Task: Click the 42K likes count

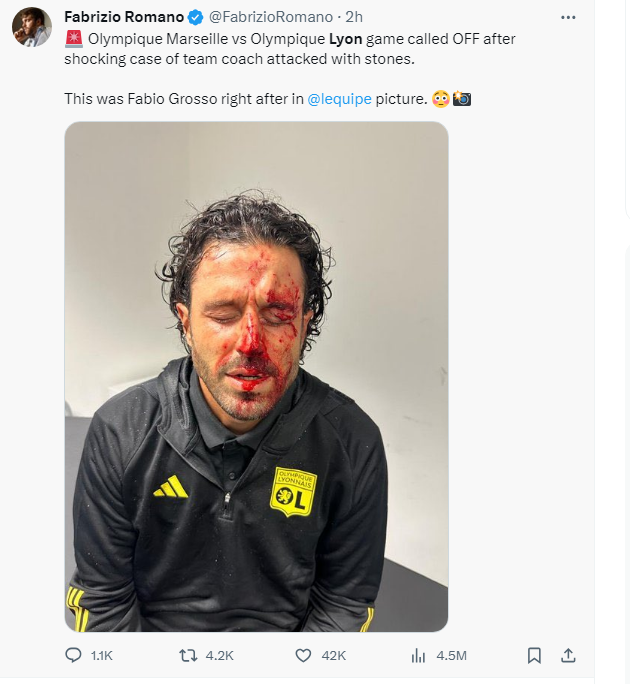Action: tap(334, 656)
